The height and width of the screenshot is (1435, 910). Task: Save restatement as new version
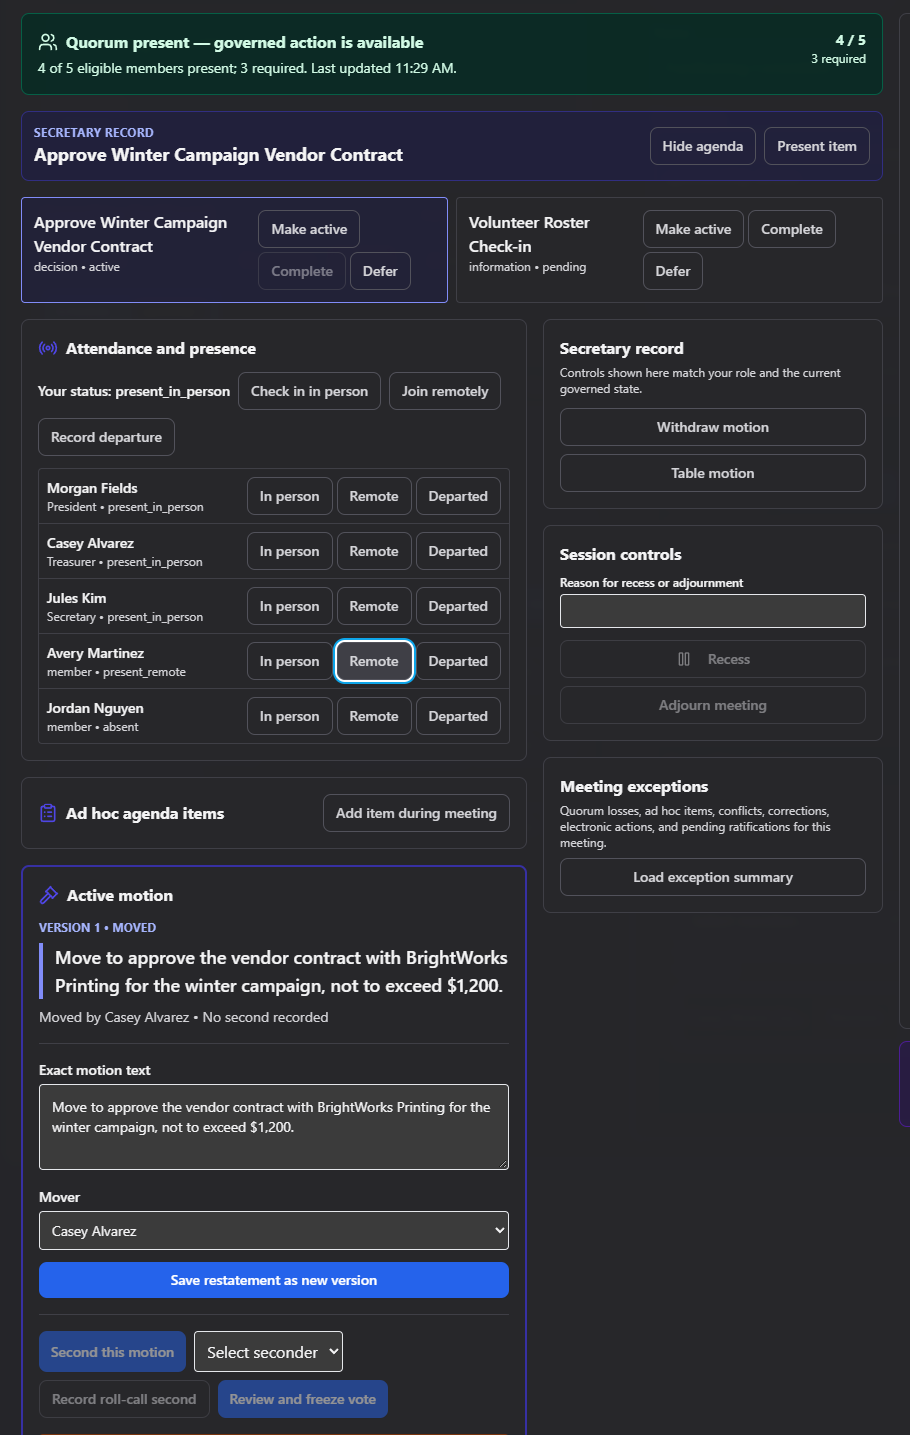click(274, 1280)
